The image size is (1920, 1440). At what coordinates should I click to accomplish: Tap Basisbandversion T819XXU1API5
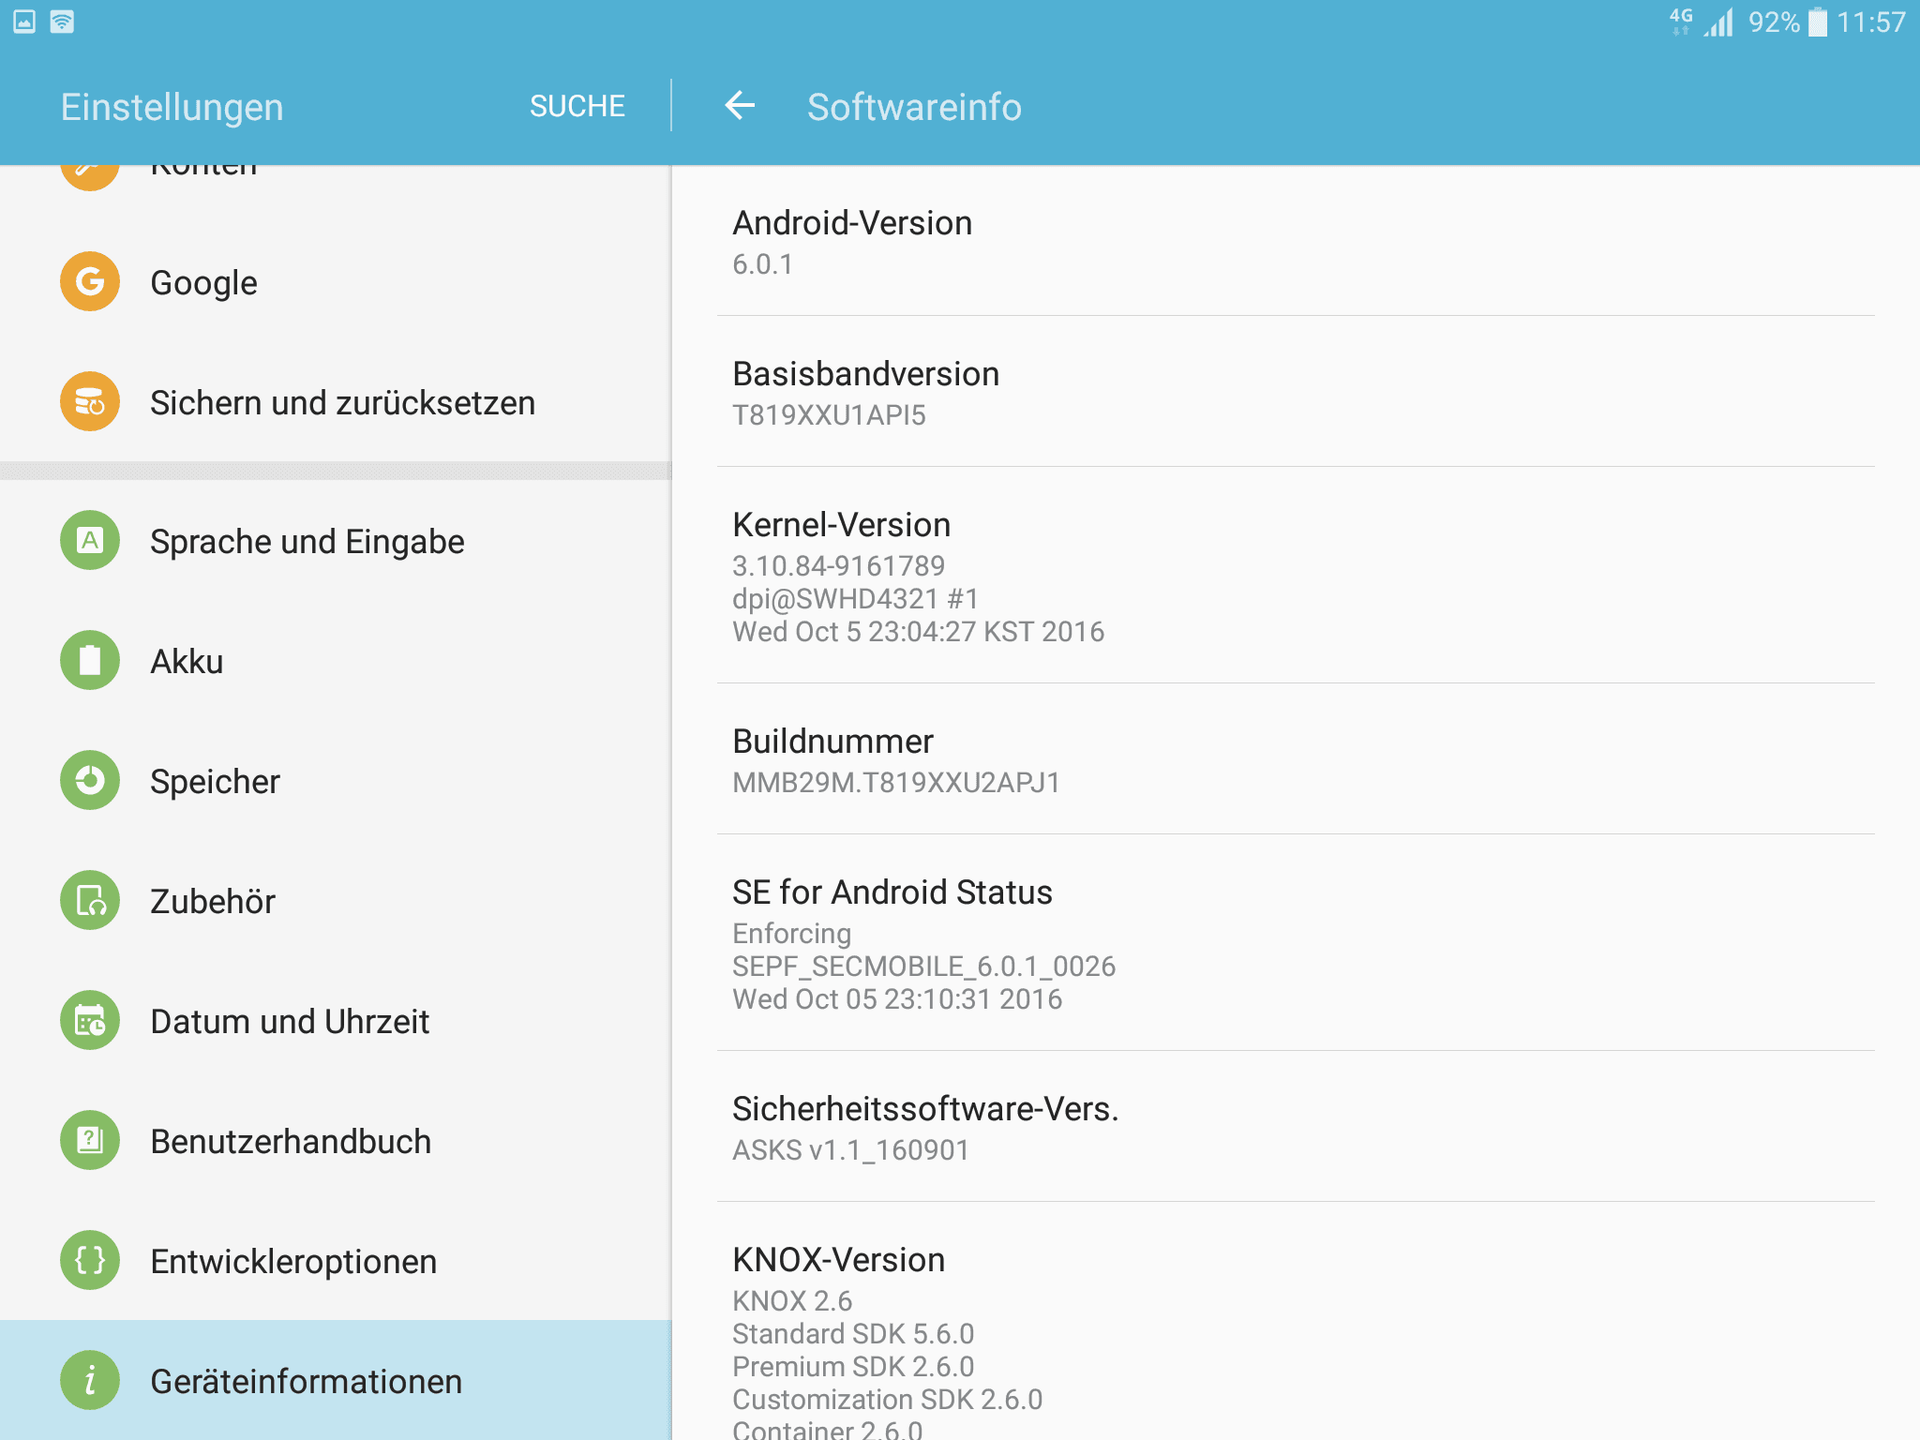pos(1295,392)
